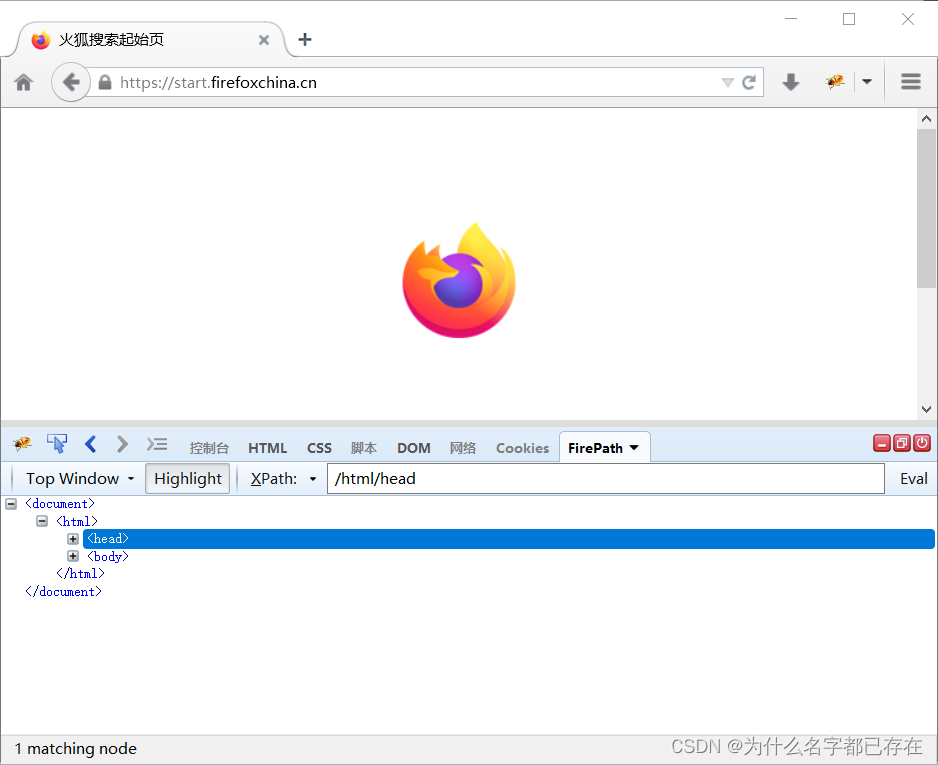Select the <document> opening tag node
The height and width of the screenshot is (765, 938).
pyautogui.click(x=60, y=504)
